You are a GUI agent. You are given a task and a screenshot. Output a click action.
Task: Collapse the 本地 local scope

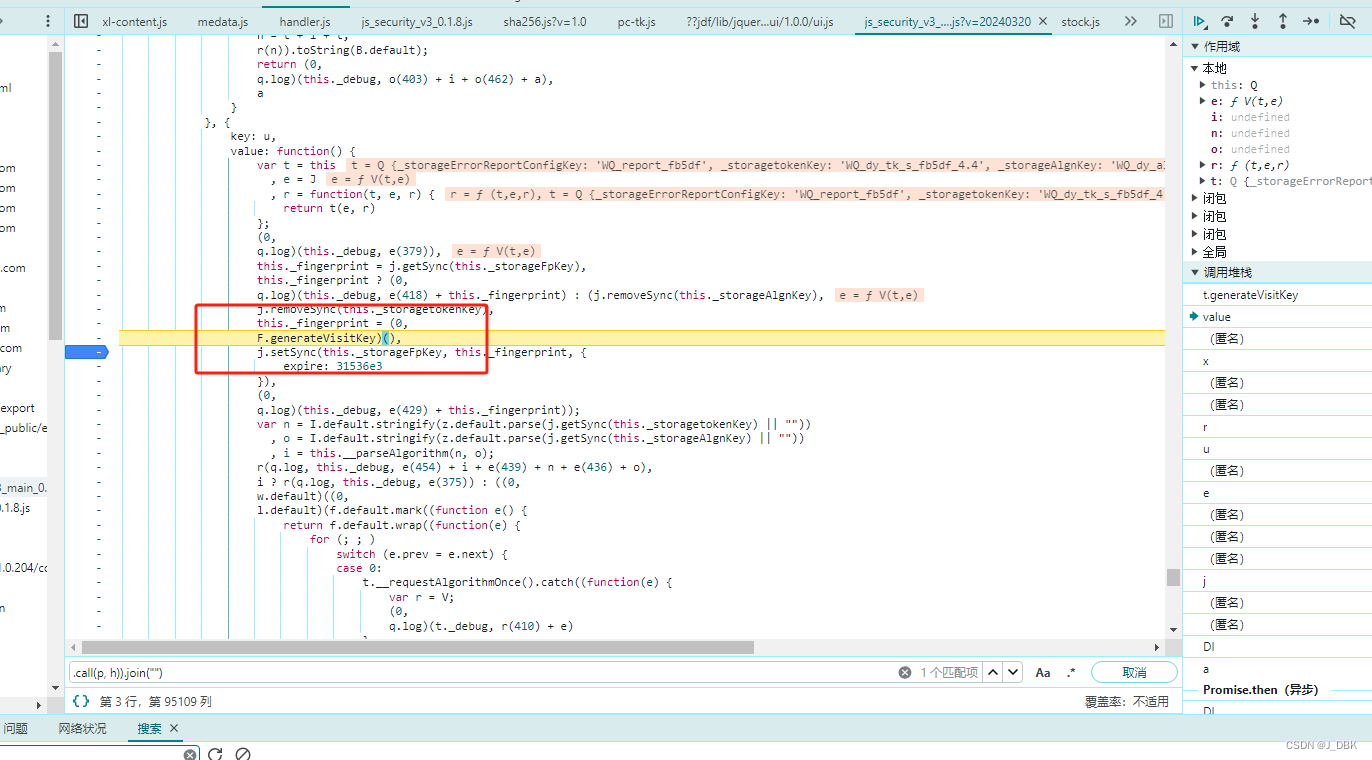pos(1194,68)
